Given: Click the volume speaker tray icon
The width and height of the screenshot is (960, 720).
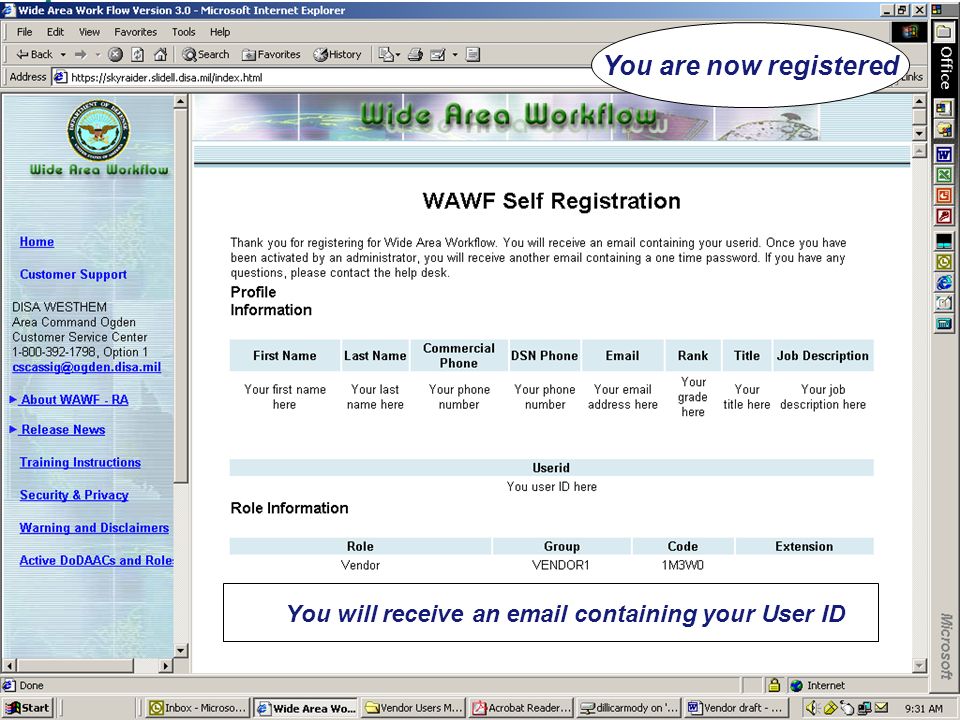Looking at the screenshot, I should click(x=812, y=708).
